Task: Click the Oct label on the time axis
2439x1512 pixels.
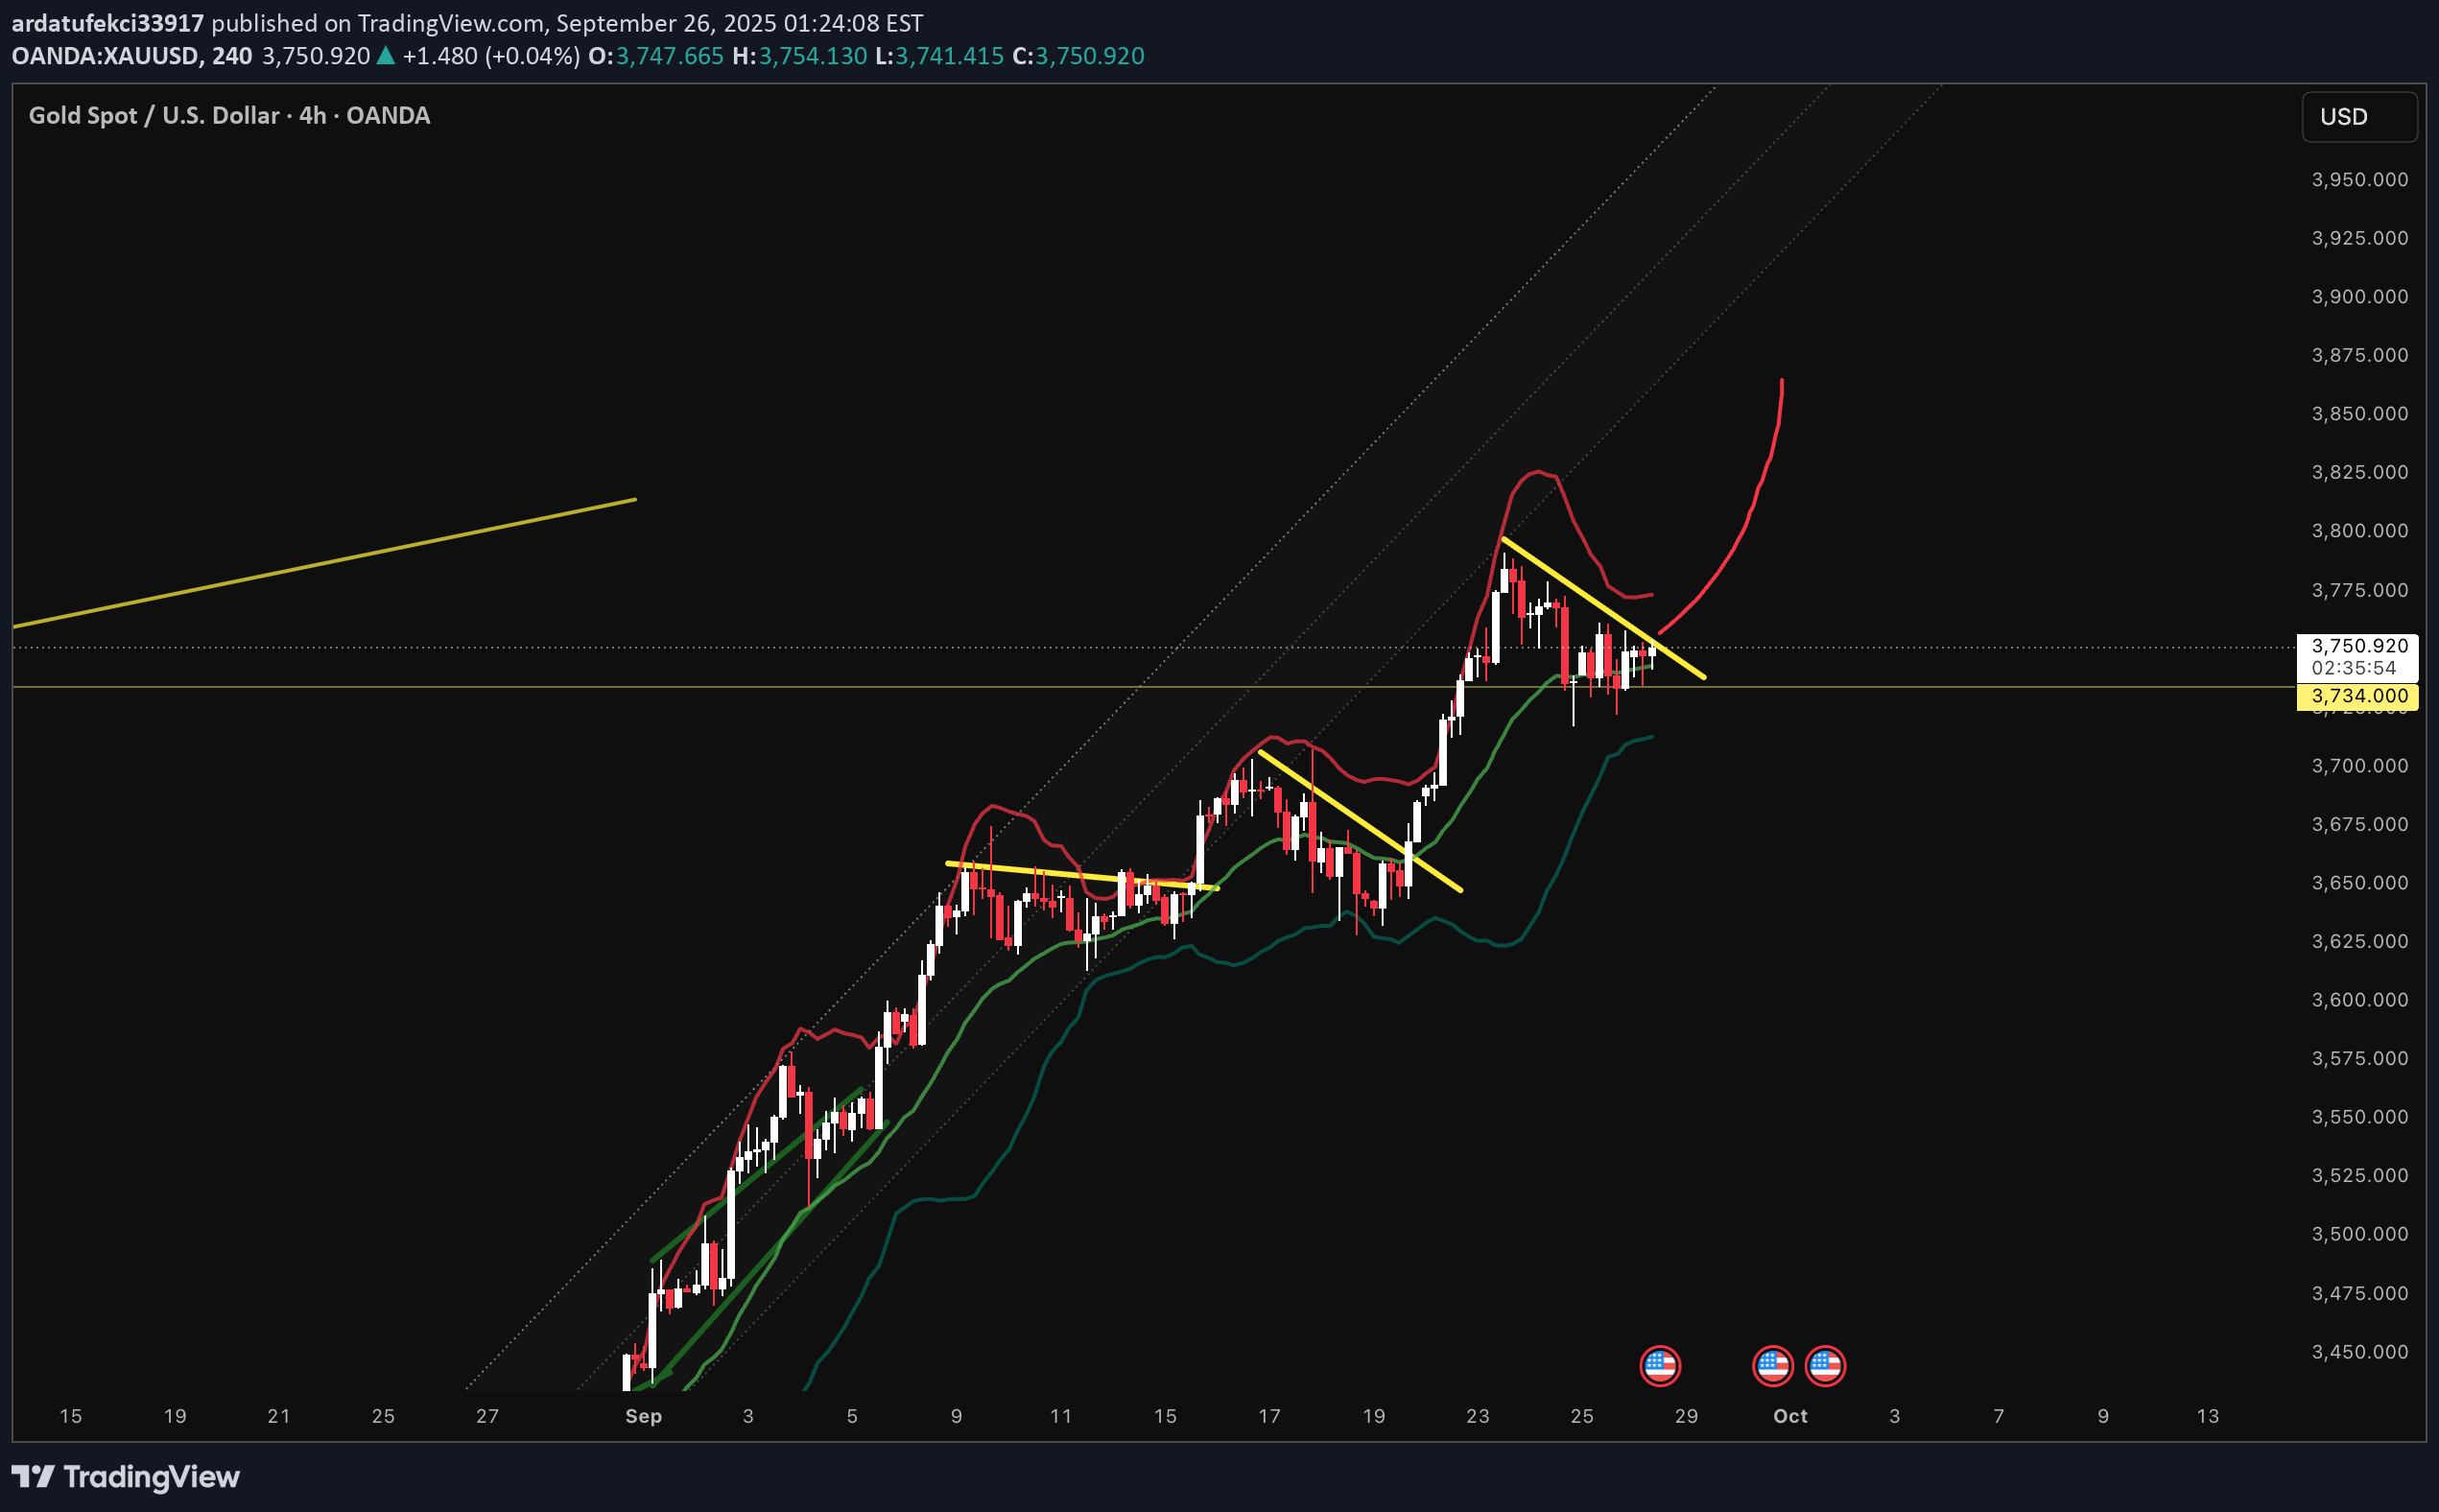Action: 1789,1416
